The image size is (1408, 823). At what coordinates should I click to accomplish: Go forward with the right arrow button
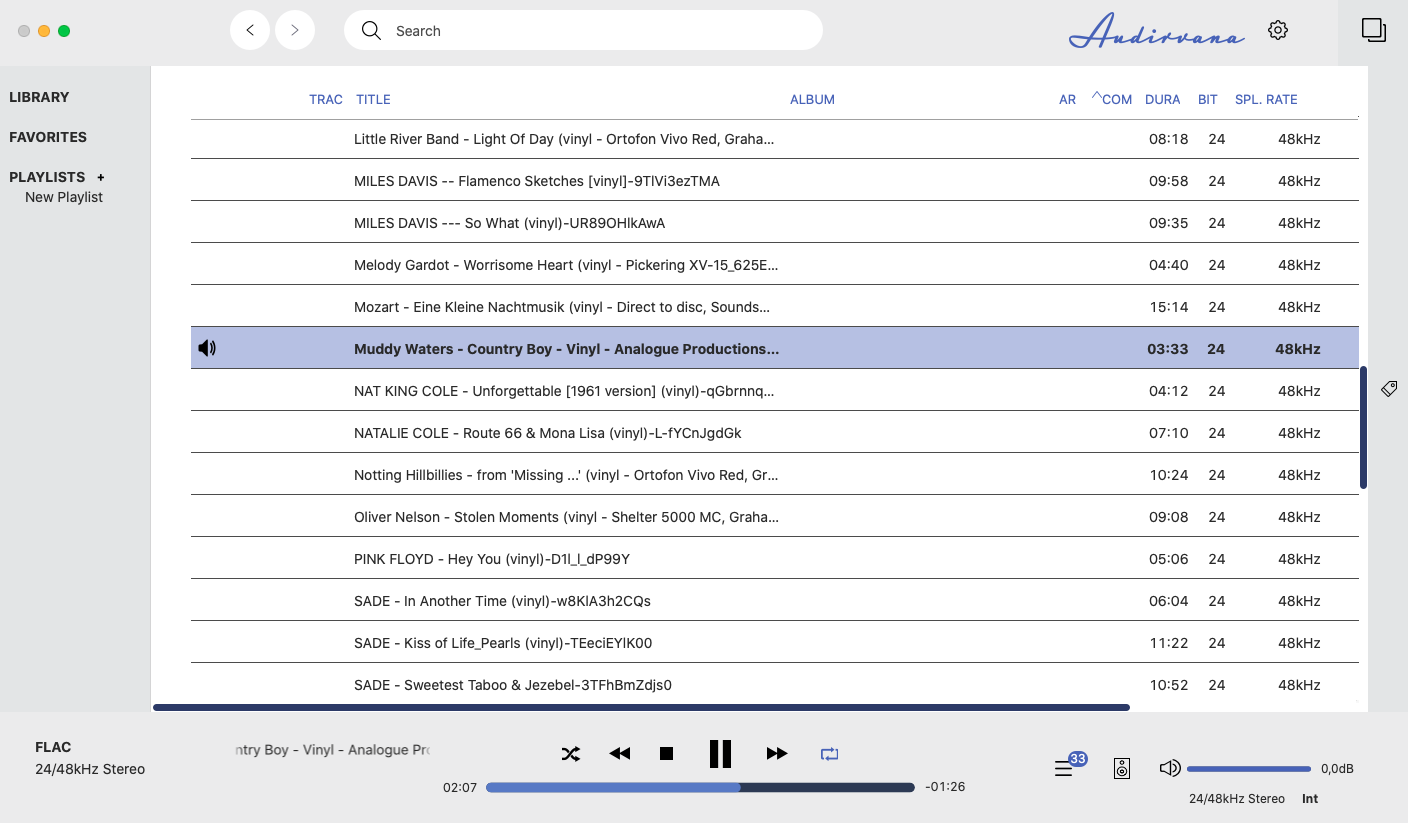coord(295,30)
